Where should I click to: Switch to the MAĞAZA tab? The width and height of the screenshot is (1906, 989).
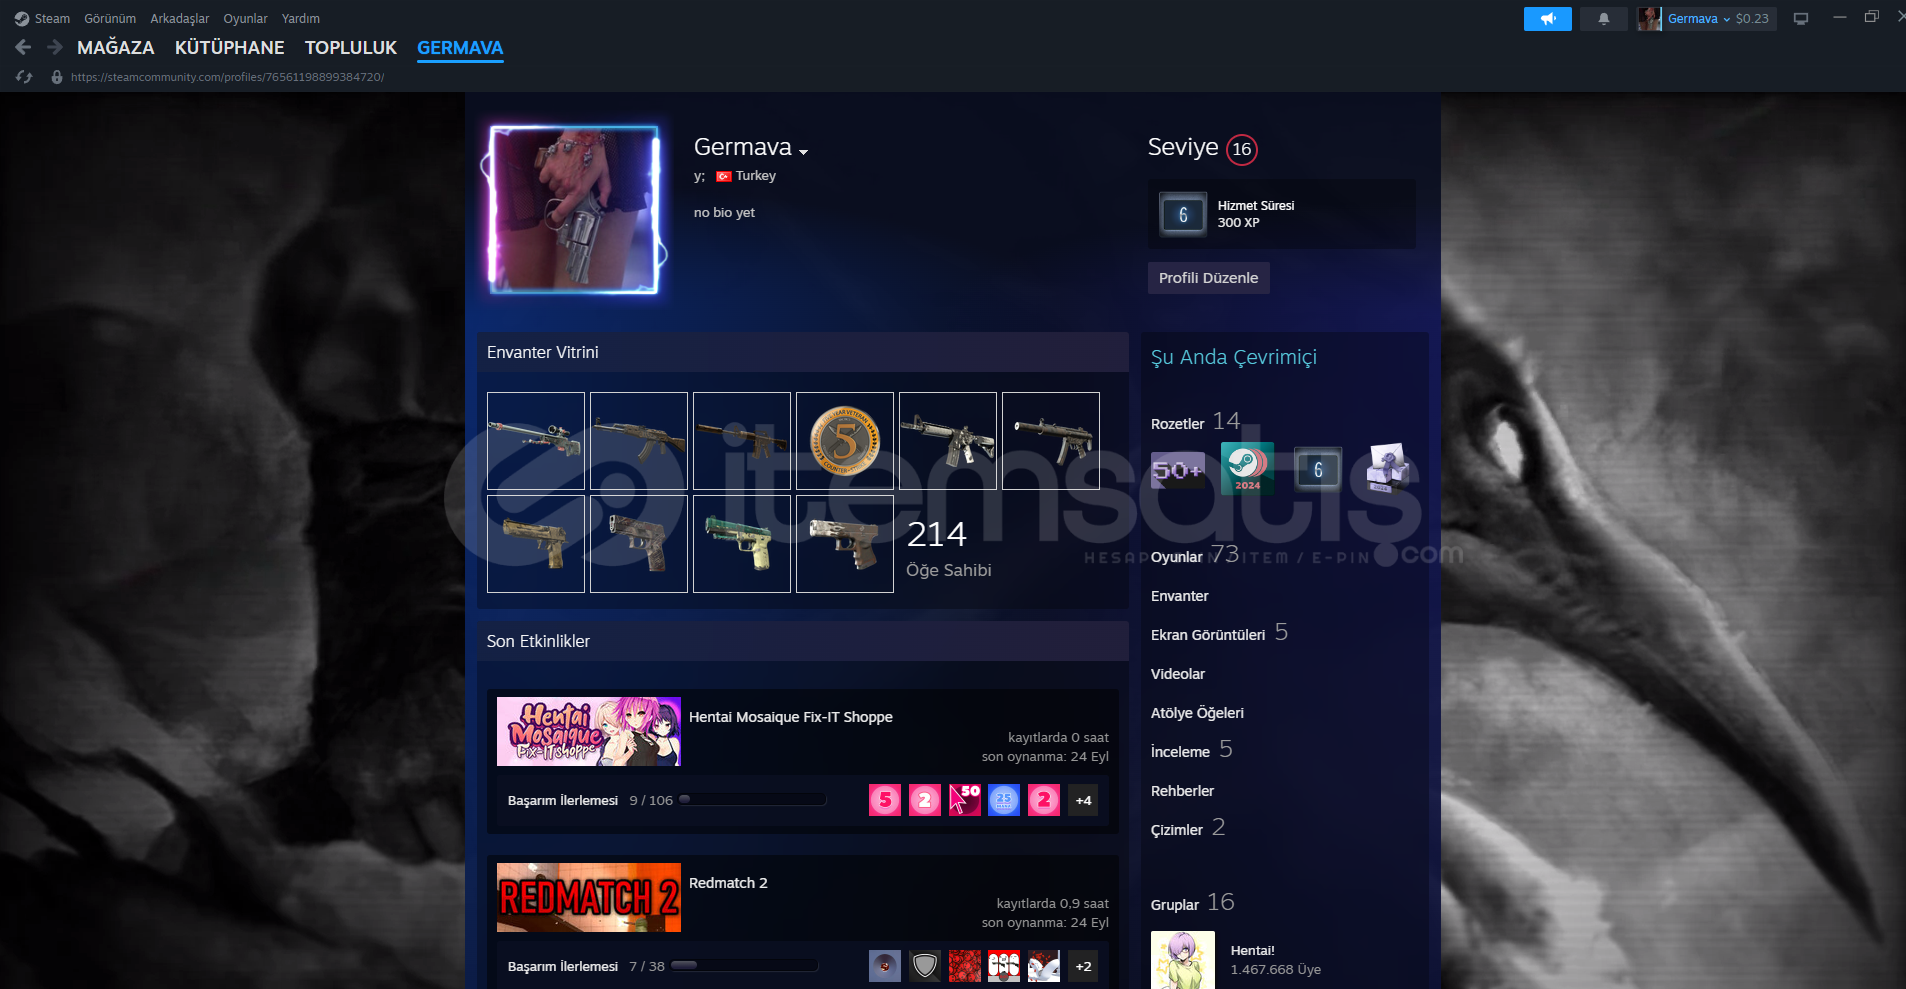pos(116,47)
